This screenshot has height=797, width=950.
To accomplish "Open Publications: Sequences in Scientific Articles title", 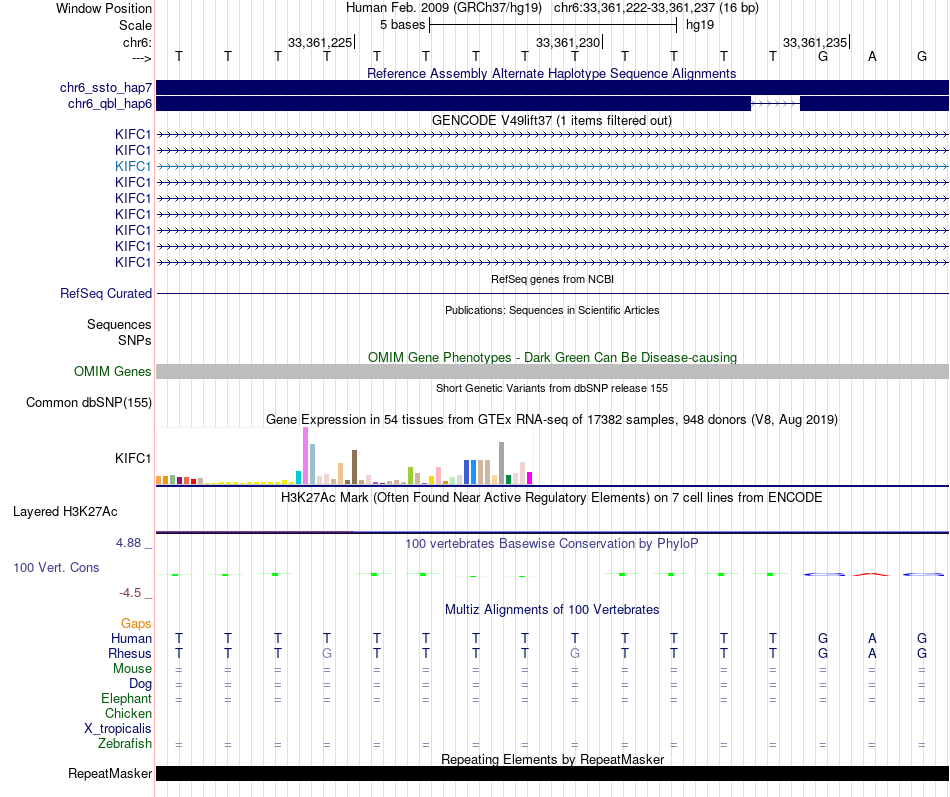I will coord(552,310).
